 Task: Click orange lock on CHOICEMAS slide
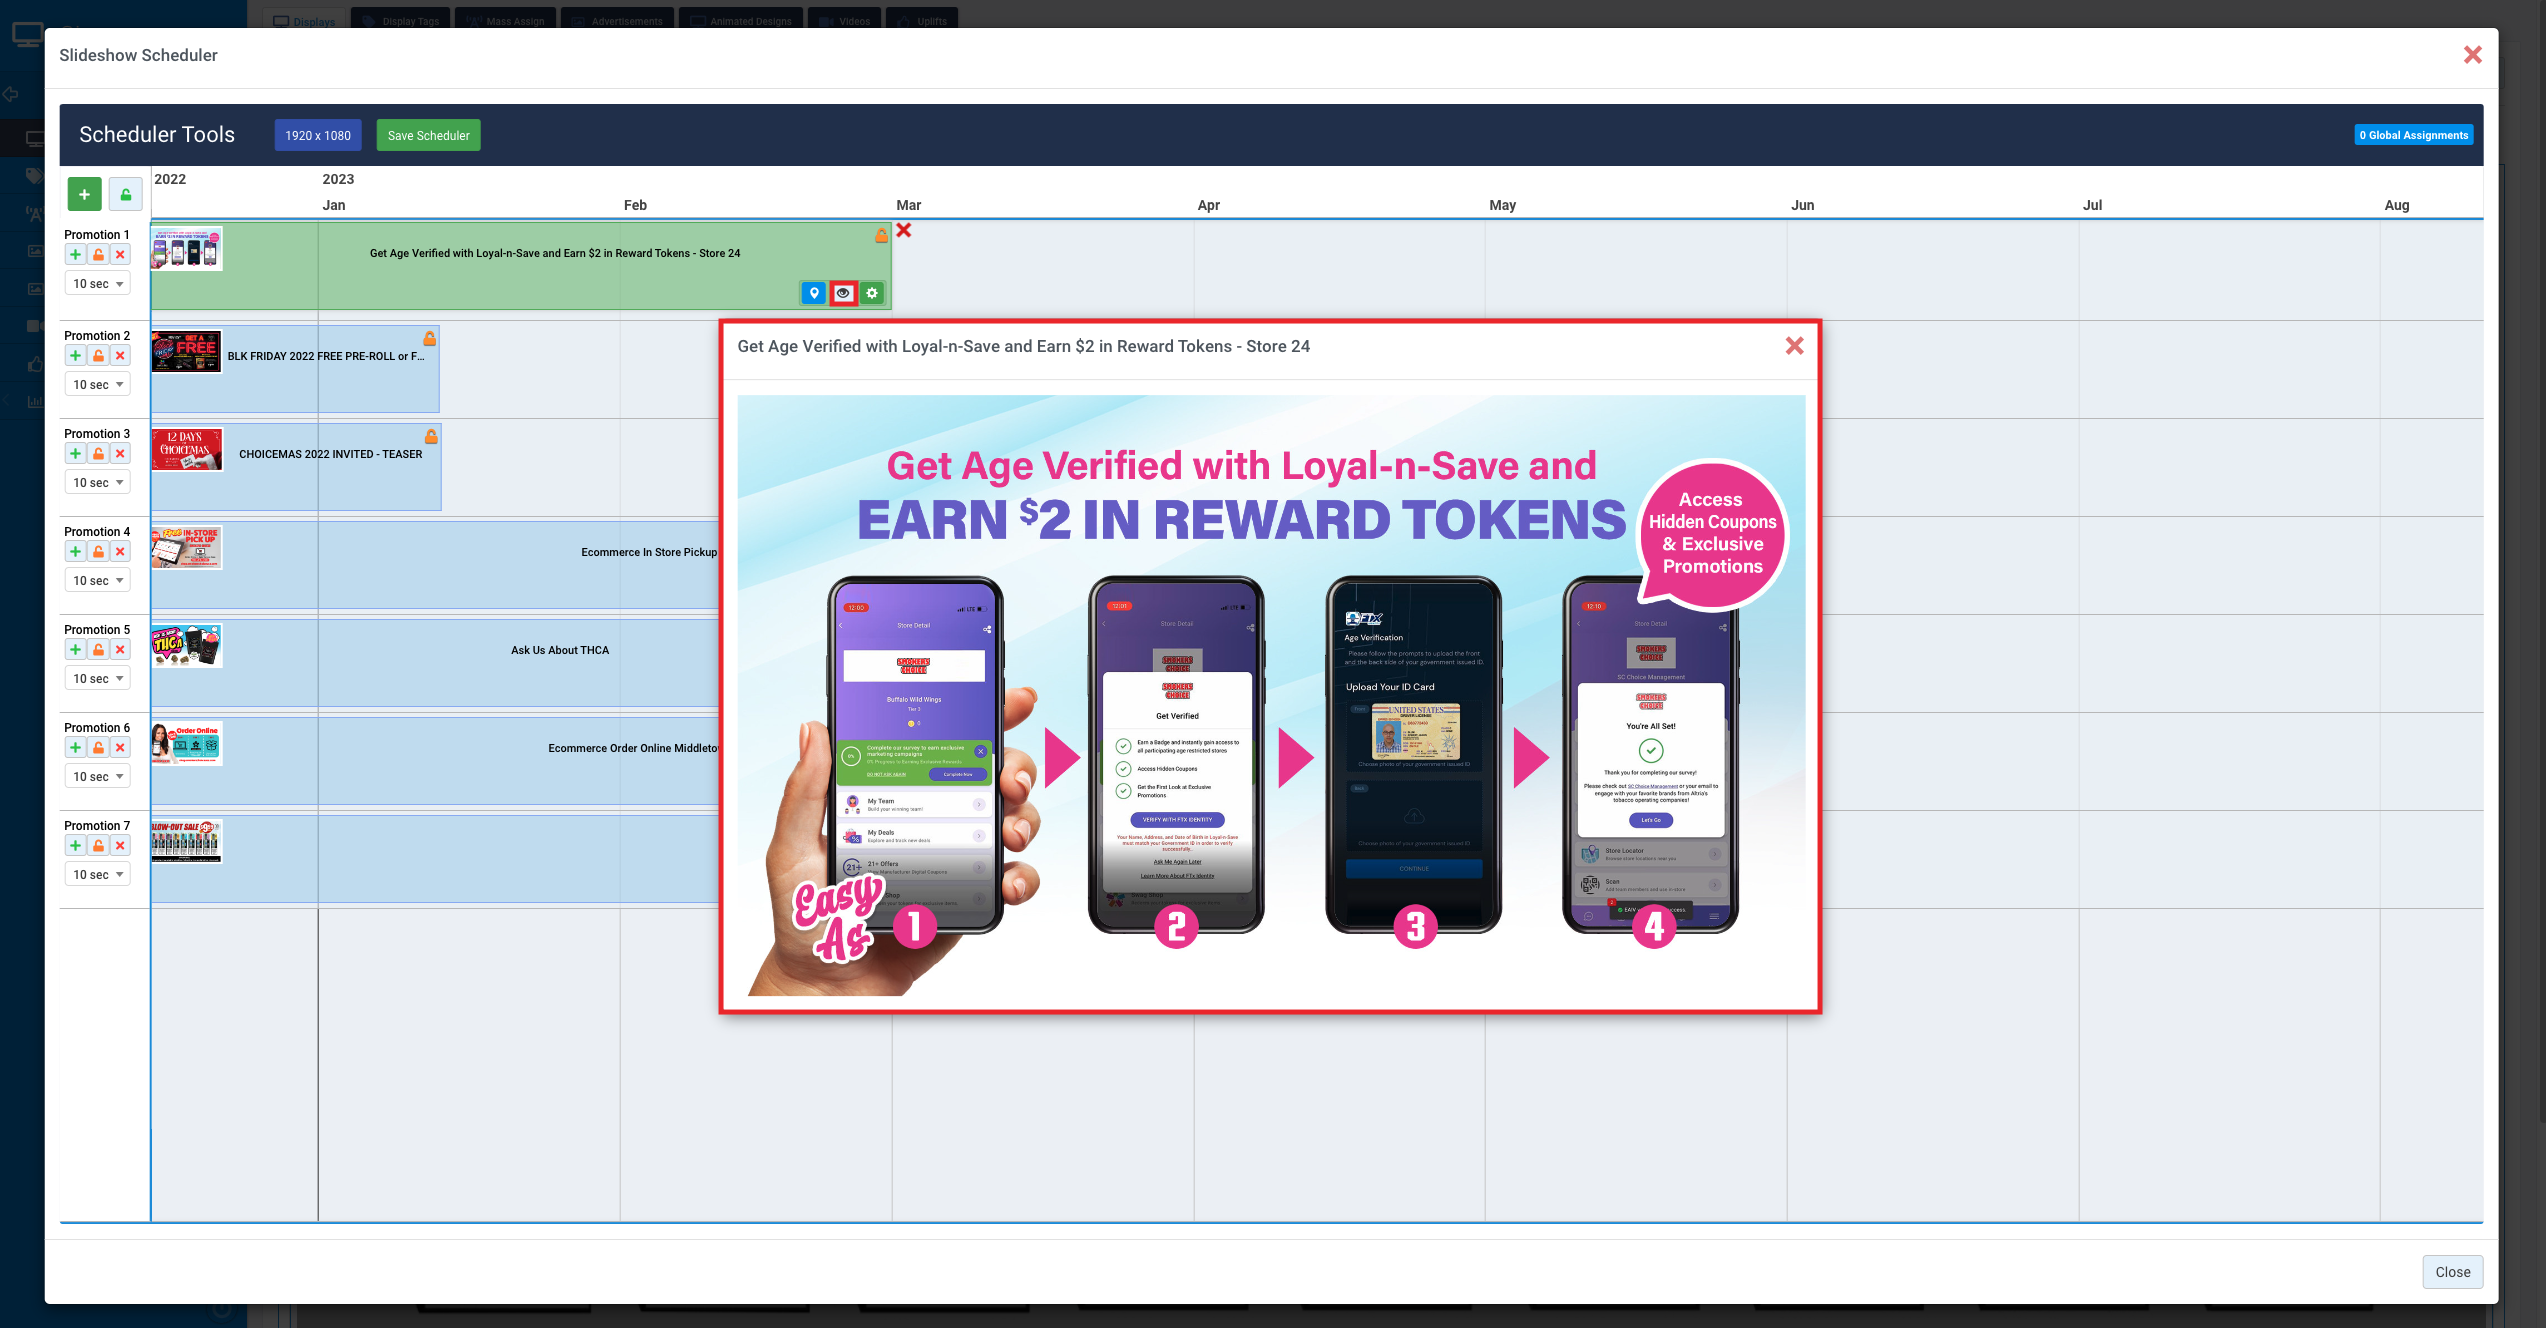point(431,437)
